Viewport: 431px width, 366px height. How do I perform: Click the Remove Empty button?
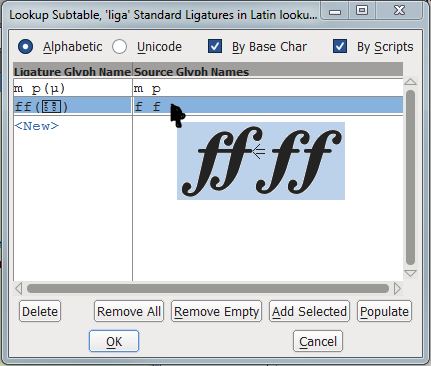pos(217,311)
